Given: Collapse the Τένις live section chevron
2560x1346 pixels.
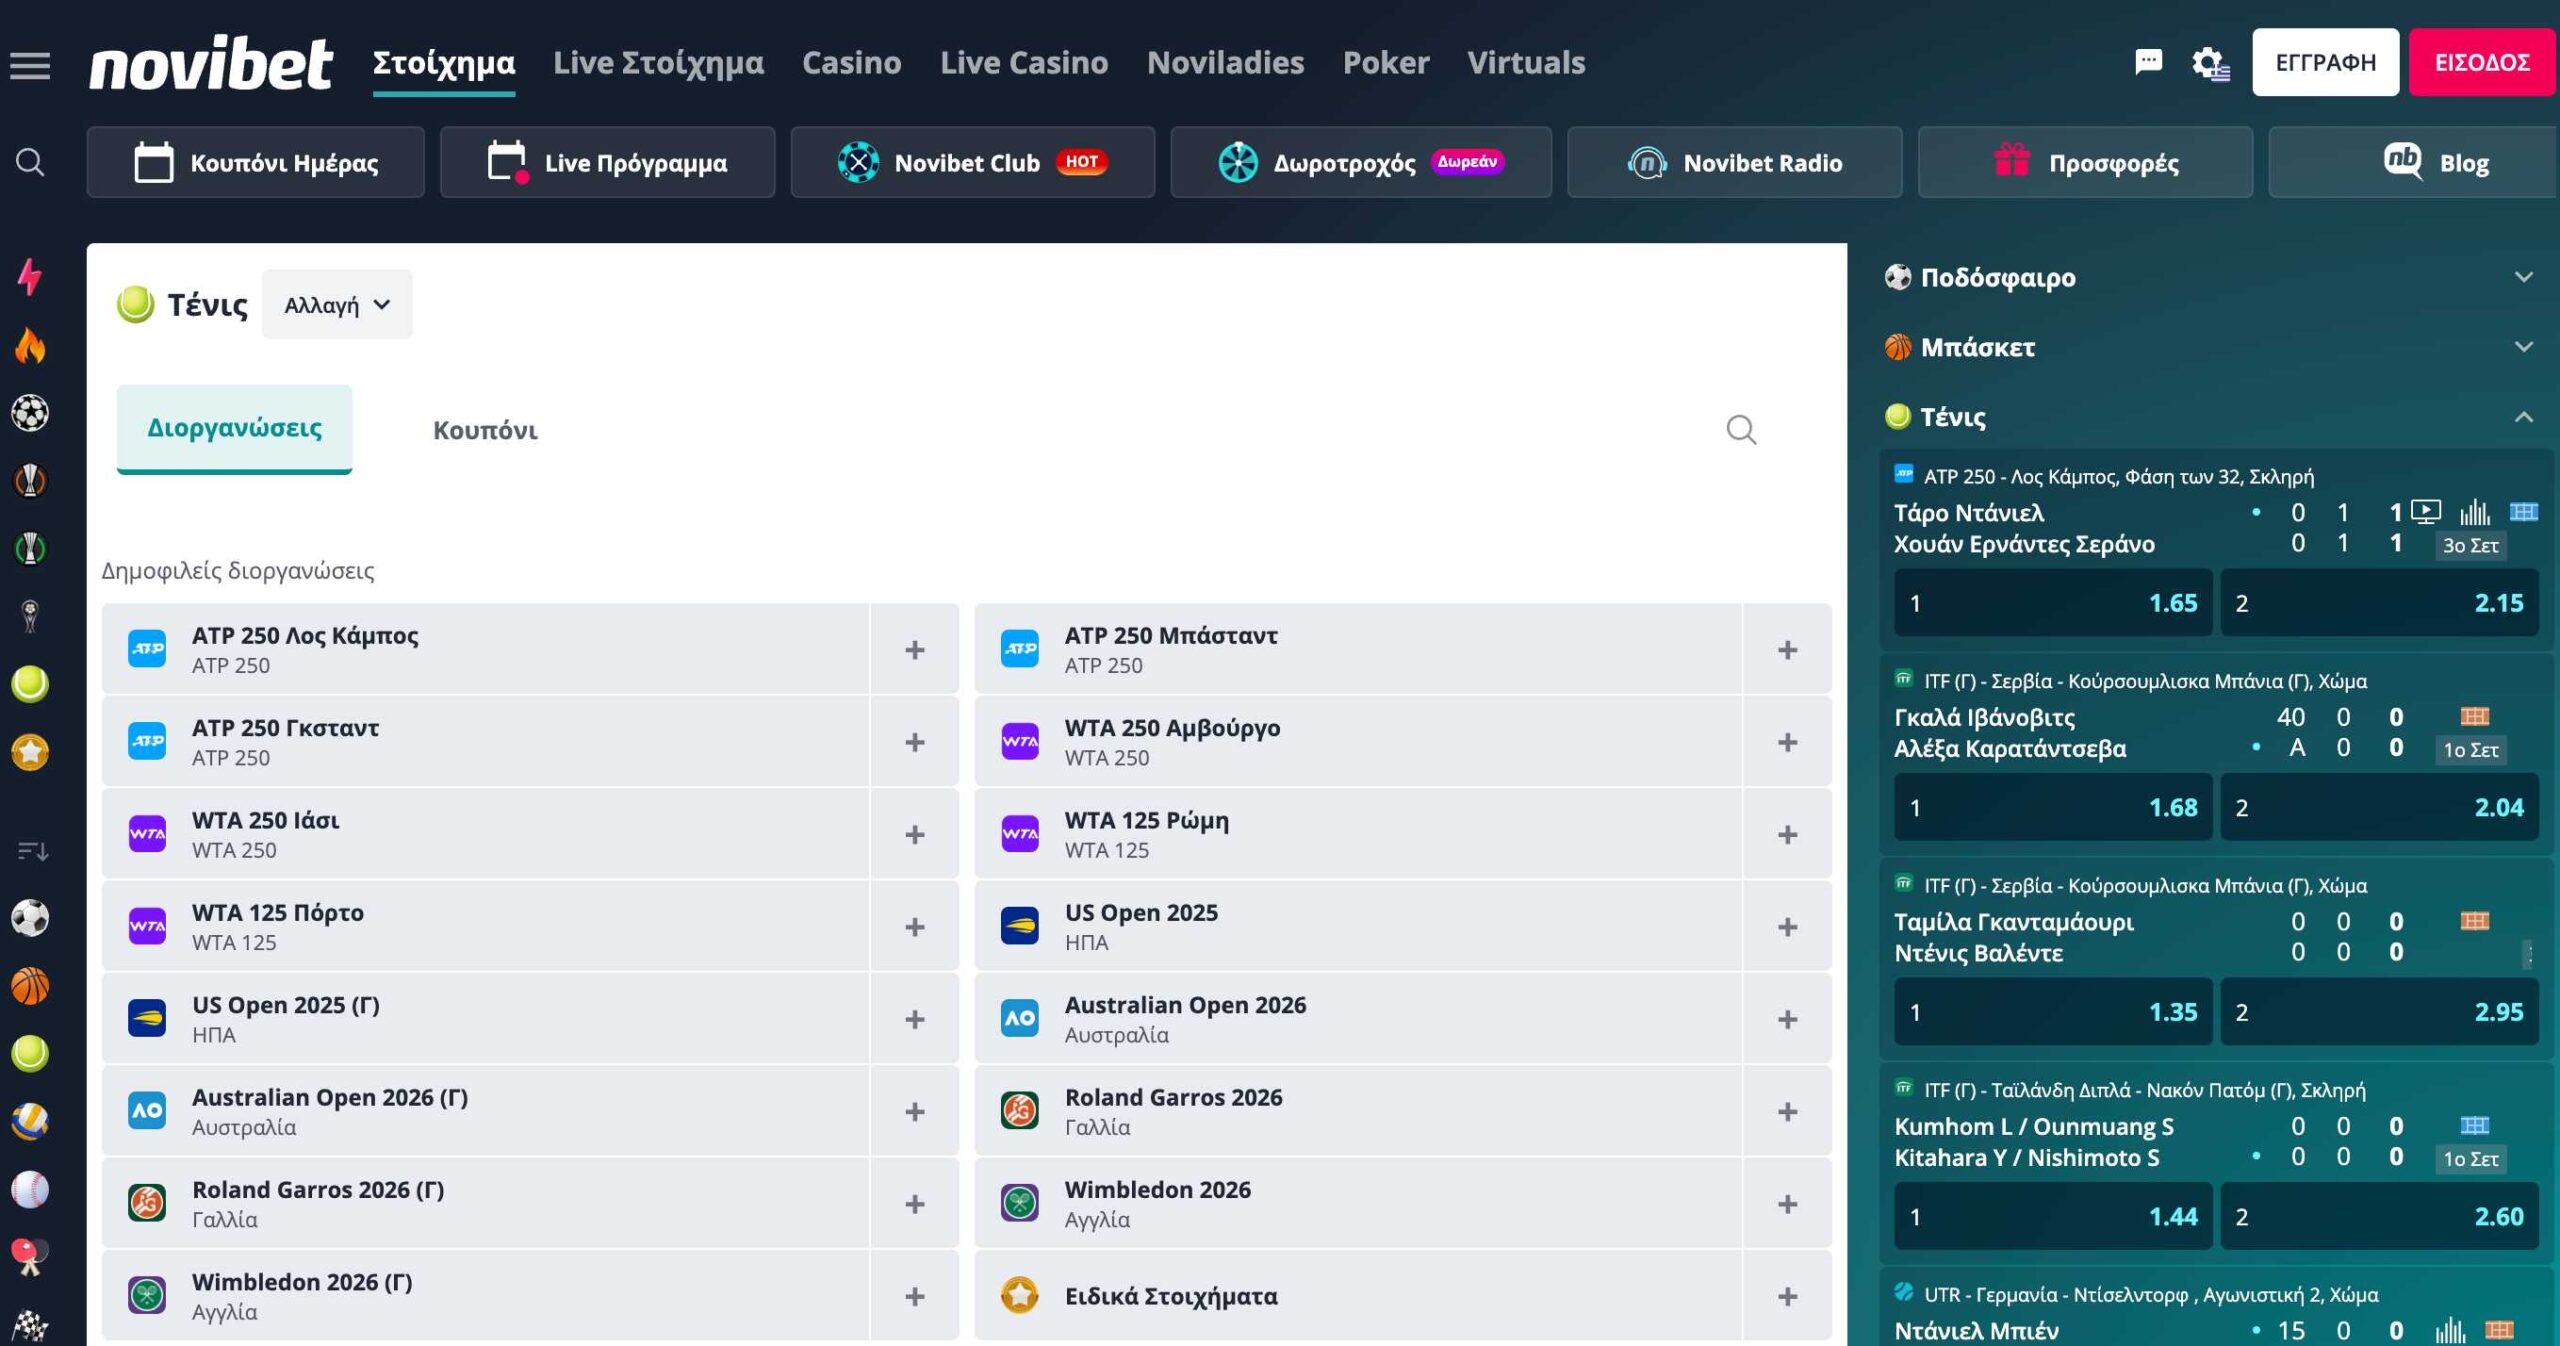Looking at the screenshot, I should [2524, 417].
